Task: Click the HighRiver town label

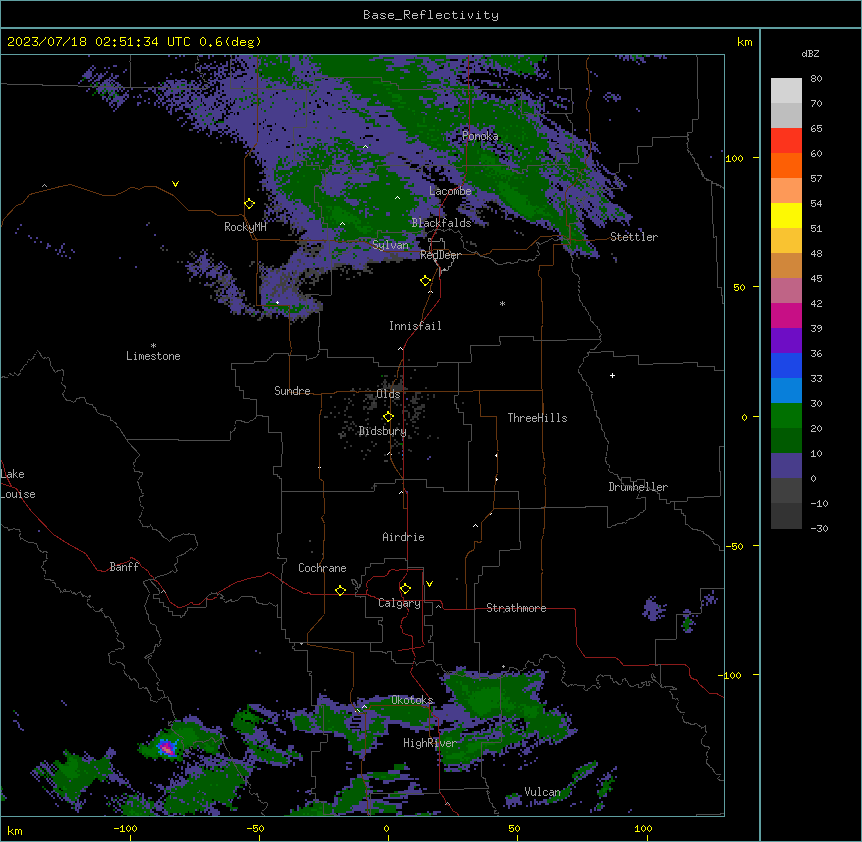Action: (430, 743)
